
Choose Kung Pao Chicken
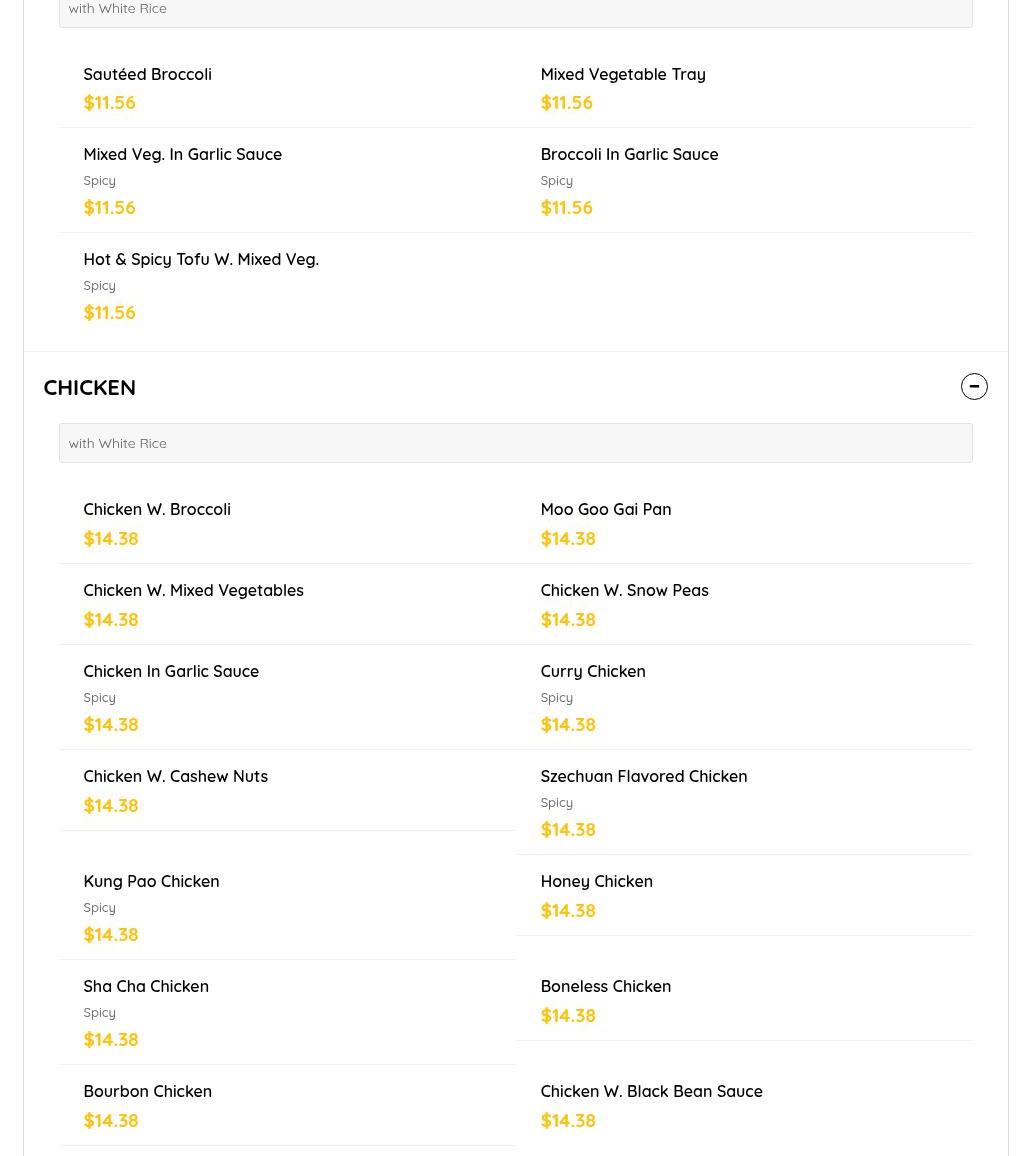[x=151, y=882]
